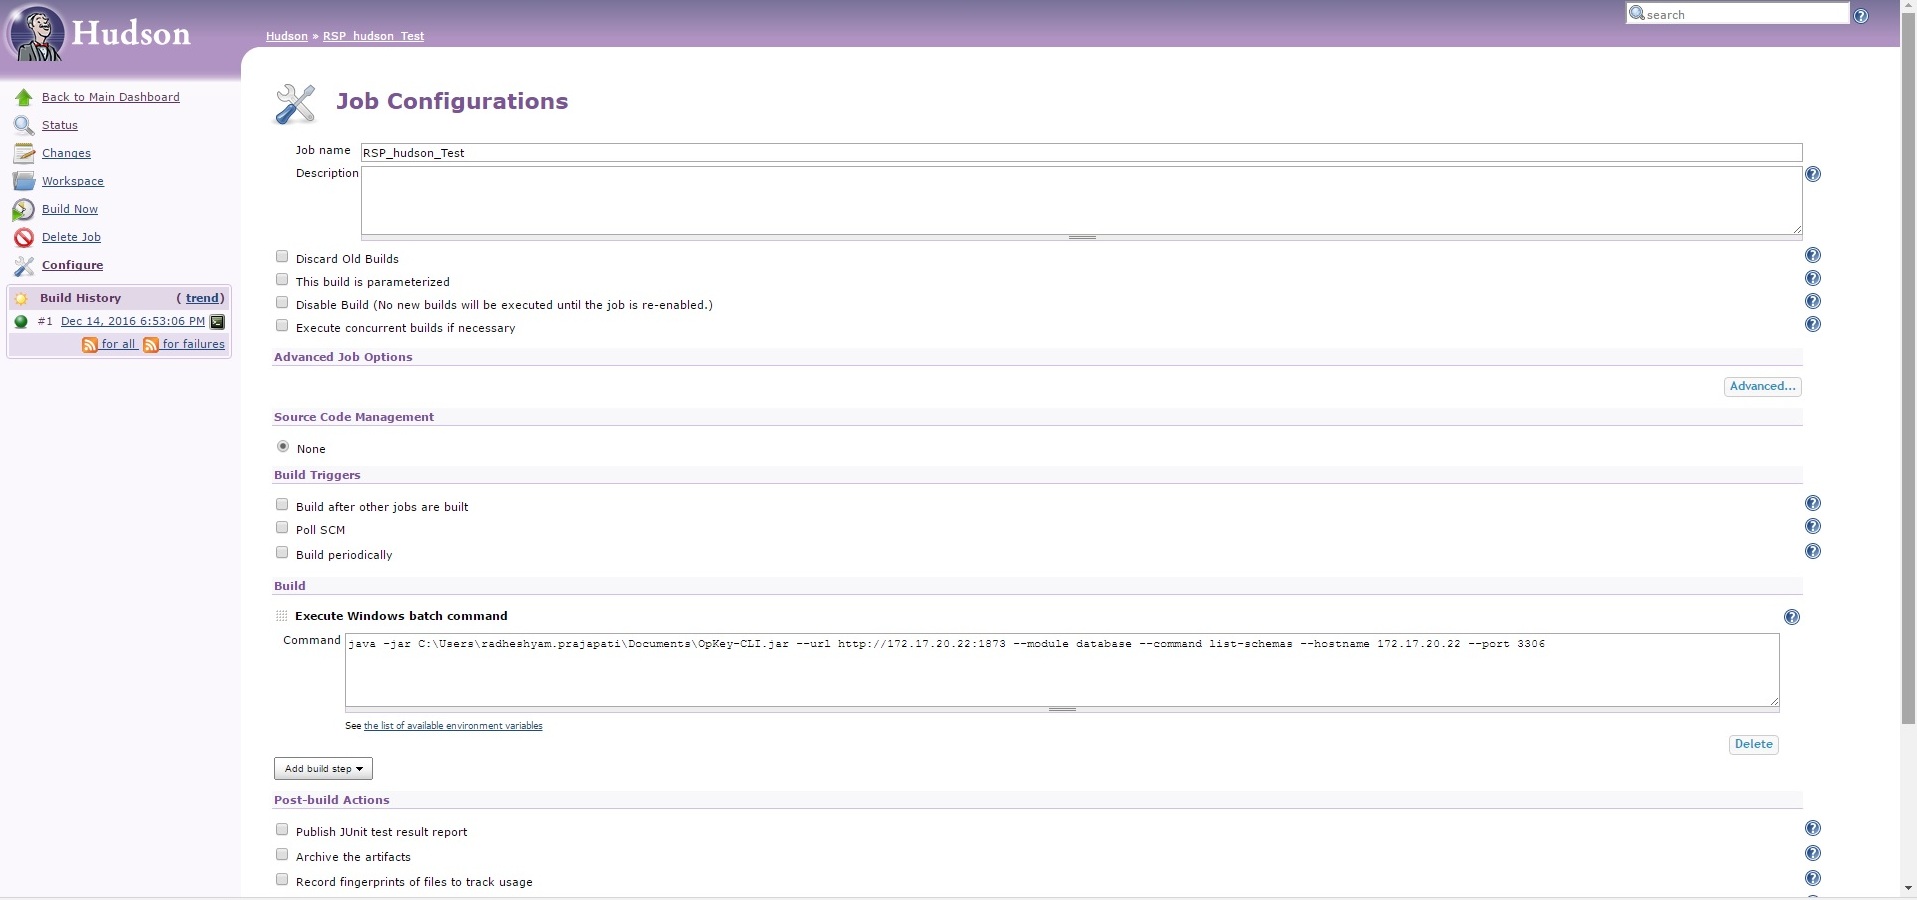Click the Workspace folder icon
This screenshot has width=1917, height=900.
[x=24, y=182]
